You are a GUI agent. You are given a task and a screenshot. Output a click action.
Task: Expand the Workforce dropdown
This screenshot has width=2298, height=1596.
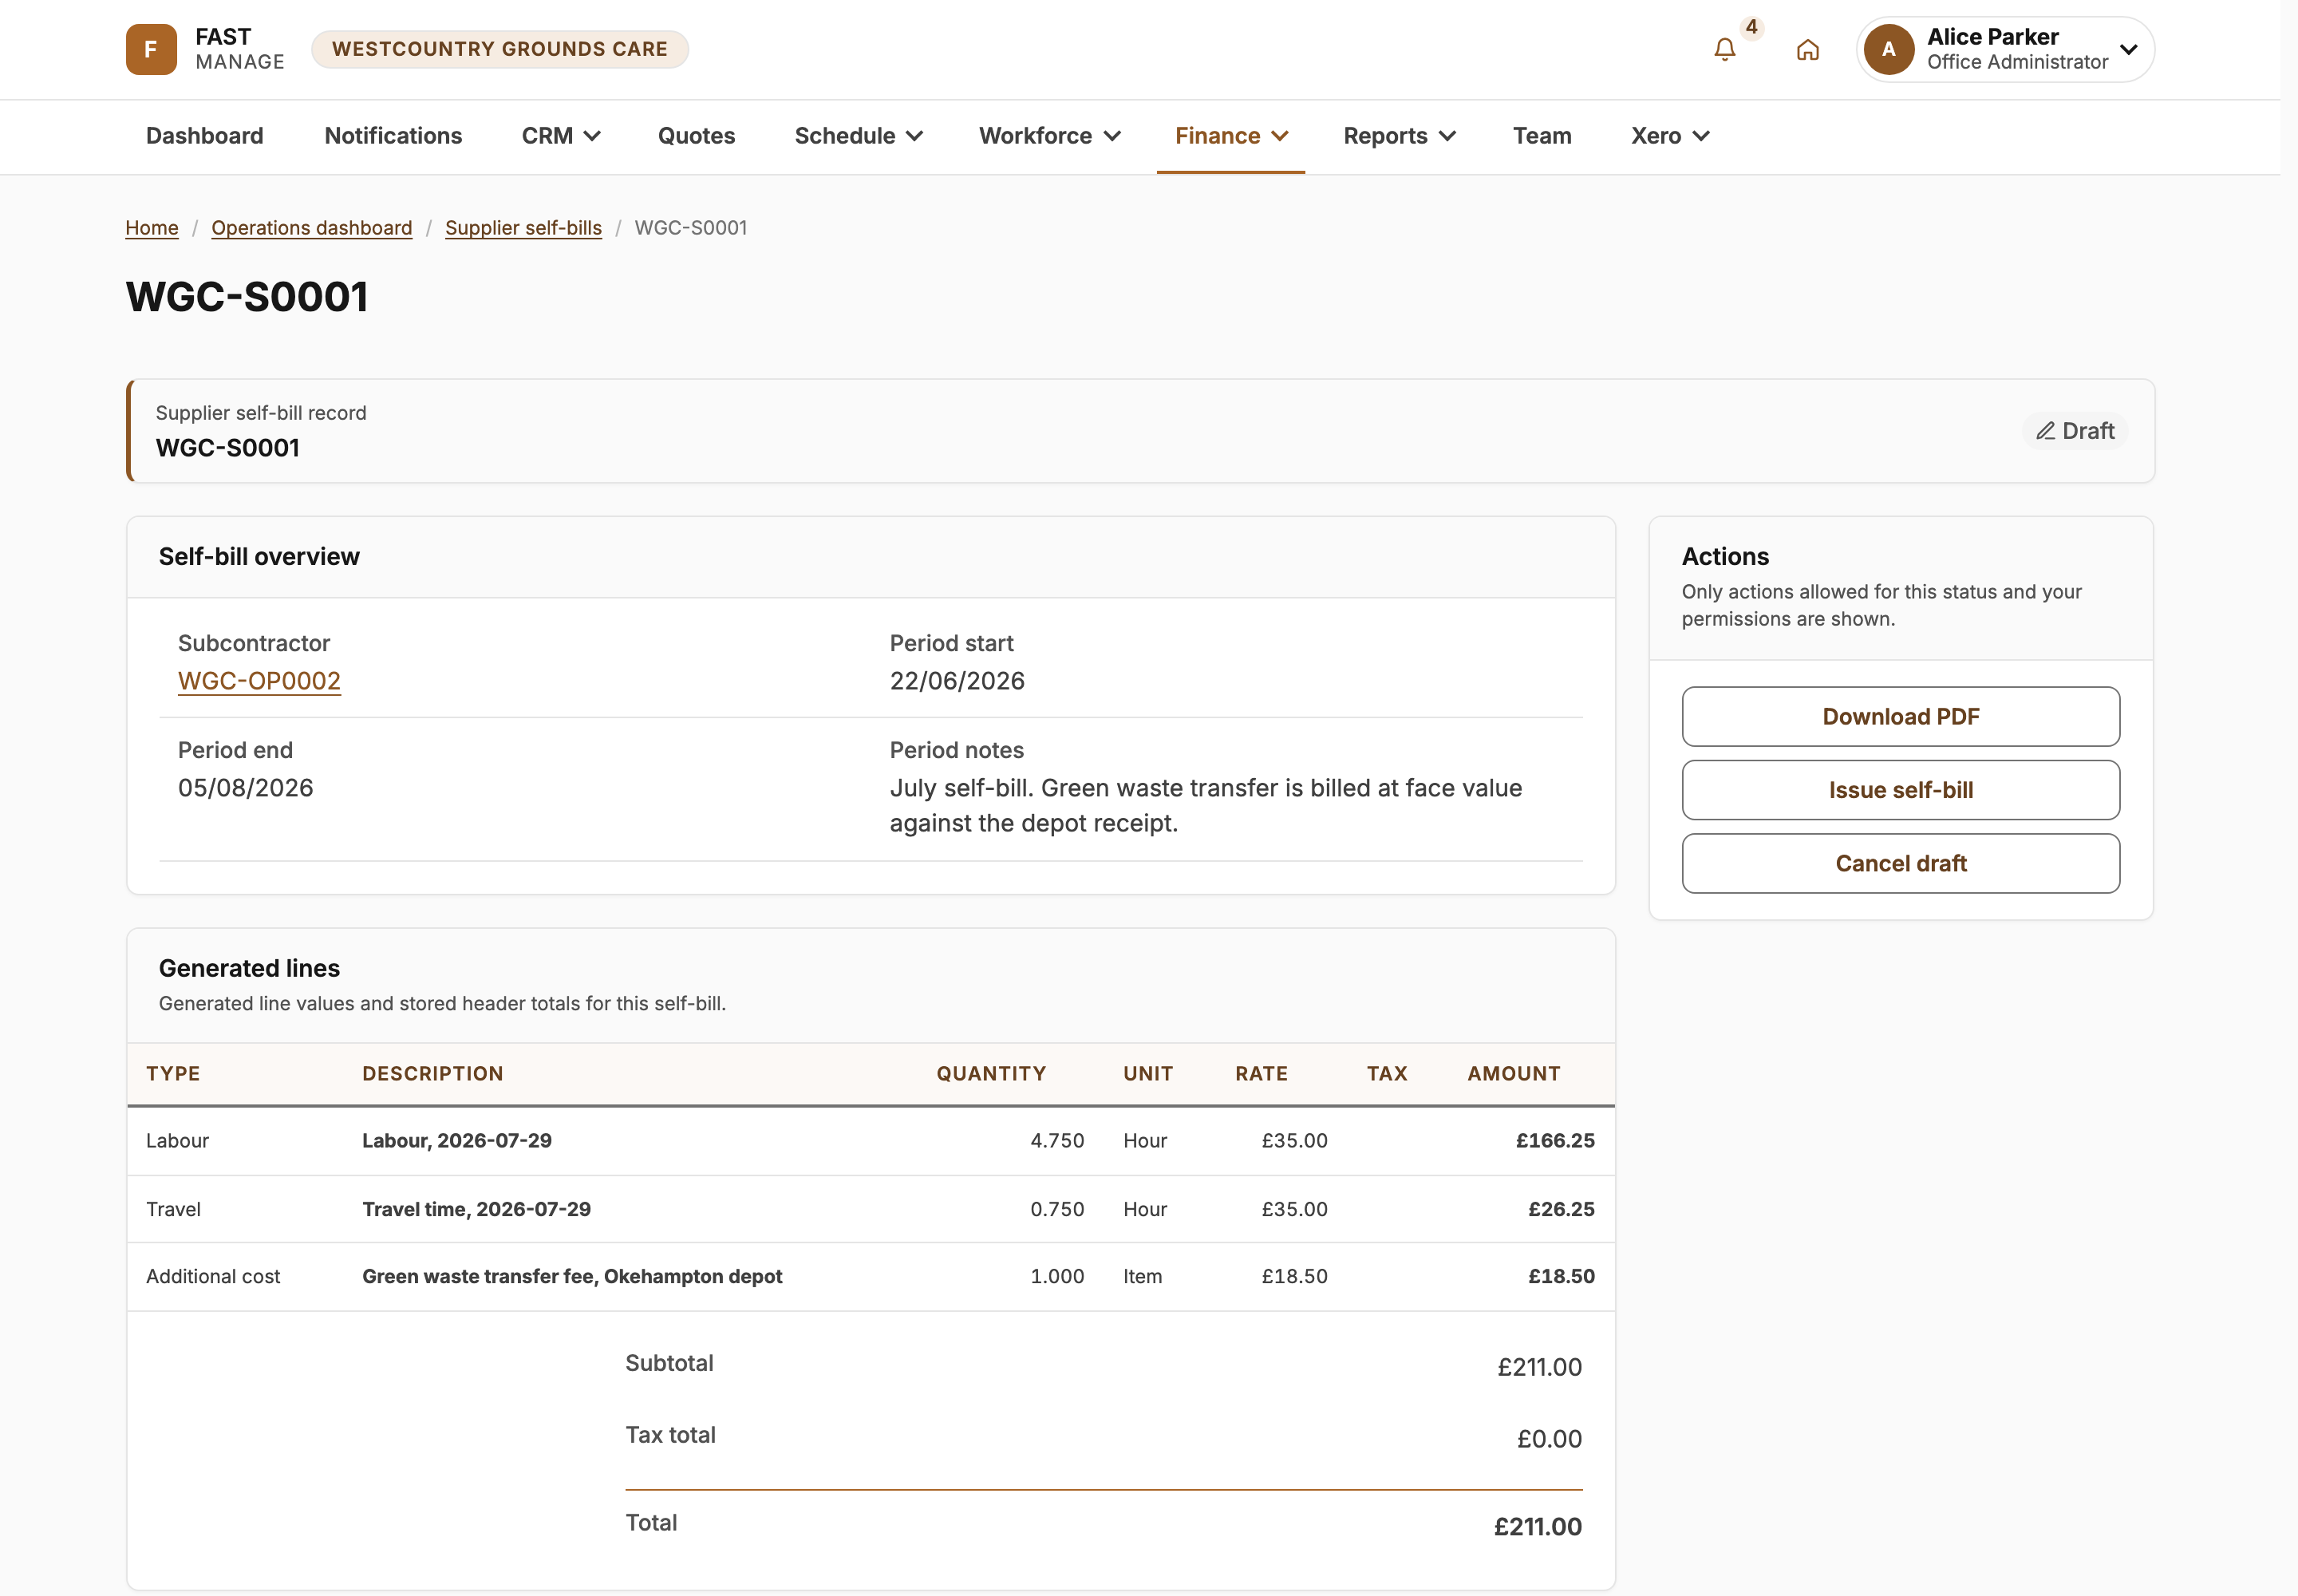[1049, 136]
